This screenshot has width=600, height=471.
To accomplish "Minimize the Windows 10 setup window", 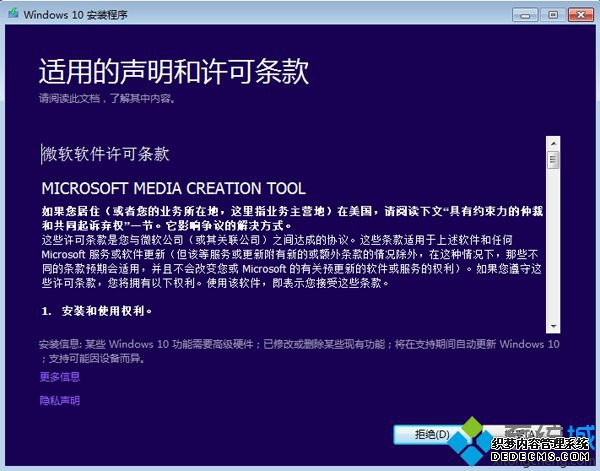I will pos(525,15).
